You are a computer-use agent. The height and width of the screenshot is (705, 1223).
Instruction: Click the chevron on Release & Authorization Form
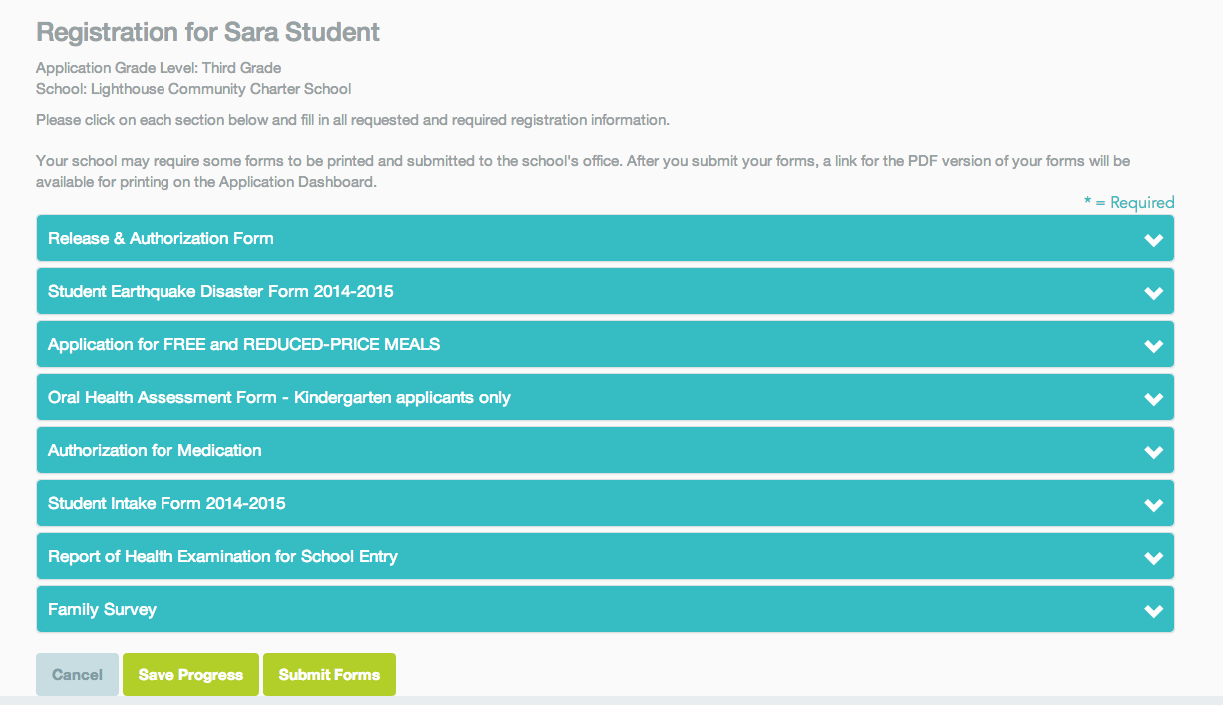click(1153, 238)
